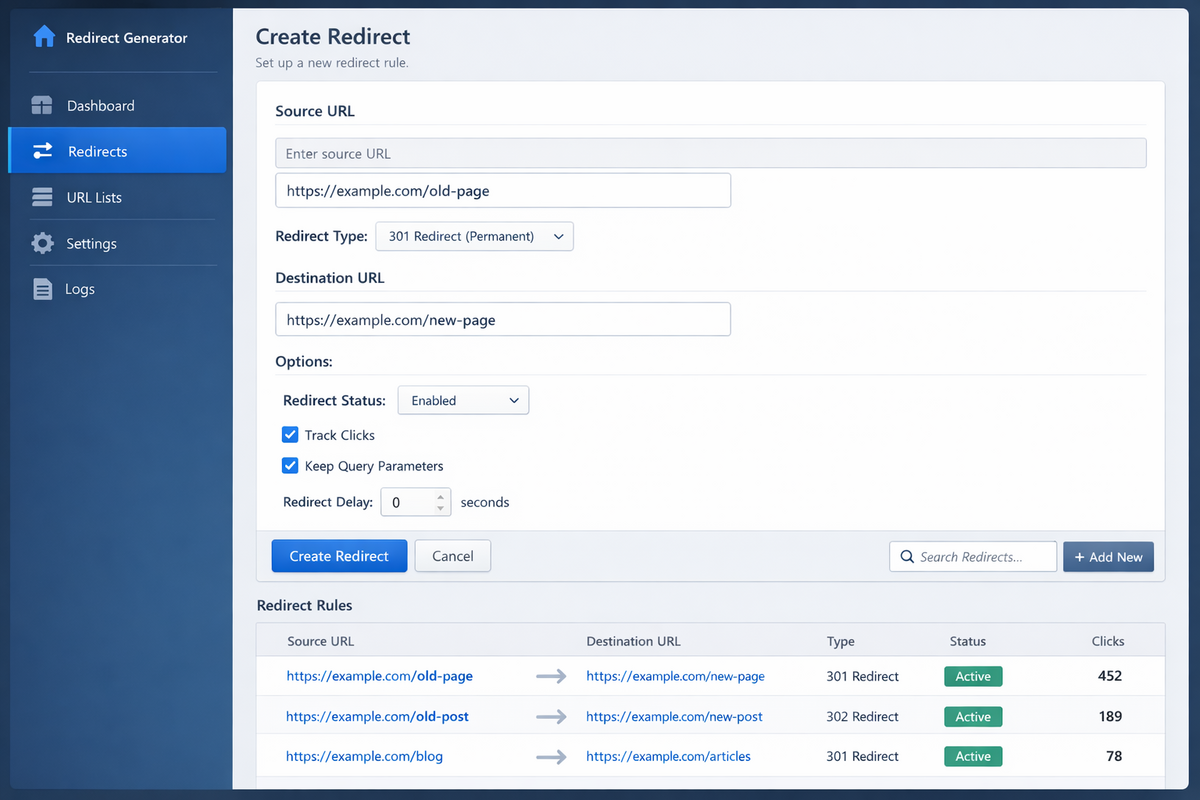
Task: Open URL Lists from the sidebar
Action: pos(94,198)
